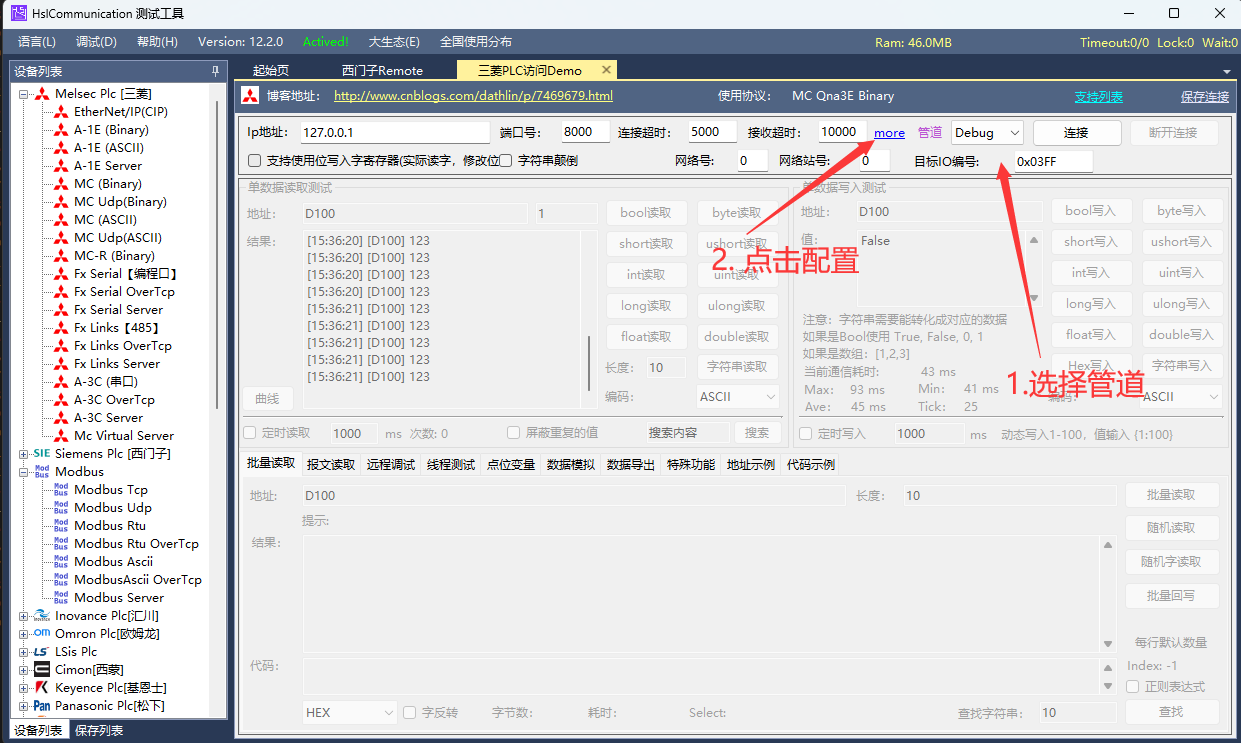This screenshot has height=743, width=1241.
Task: Open the cnblogs blog address link
Action: tap(473, 96)
